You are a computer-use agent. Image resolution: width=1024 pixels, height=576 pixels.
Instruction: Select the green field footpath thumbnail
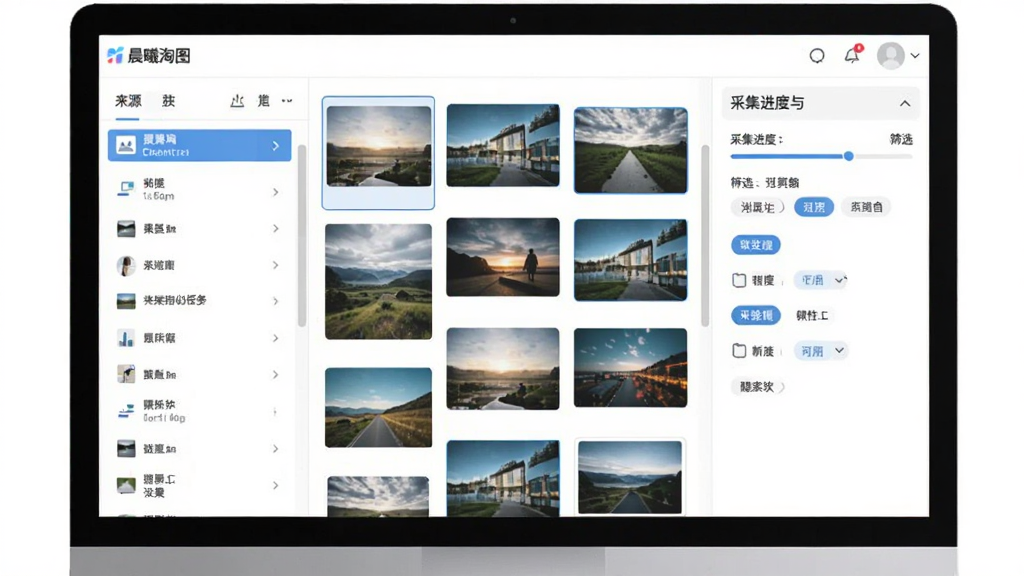tap(631, 151)
